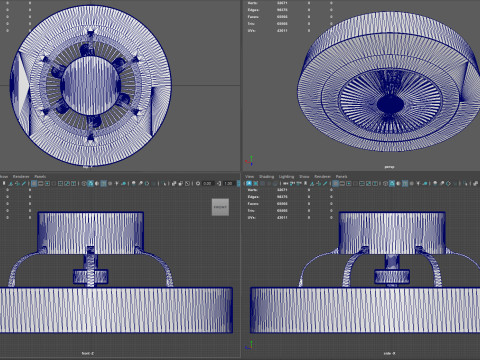Toggle gate mask in side view toolbar

coord(355,184)
